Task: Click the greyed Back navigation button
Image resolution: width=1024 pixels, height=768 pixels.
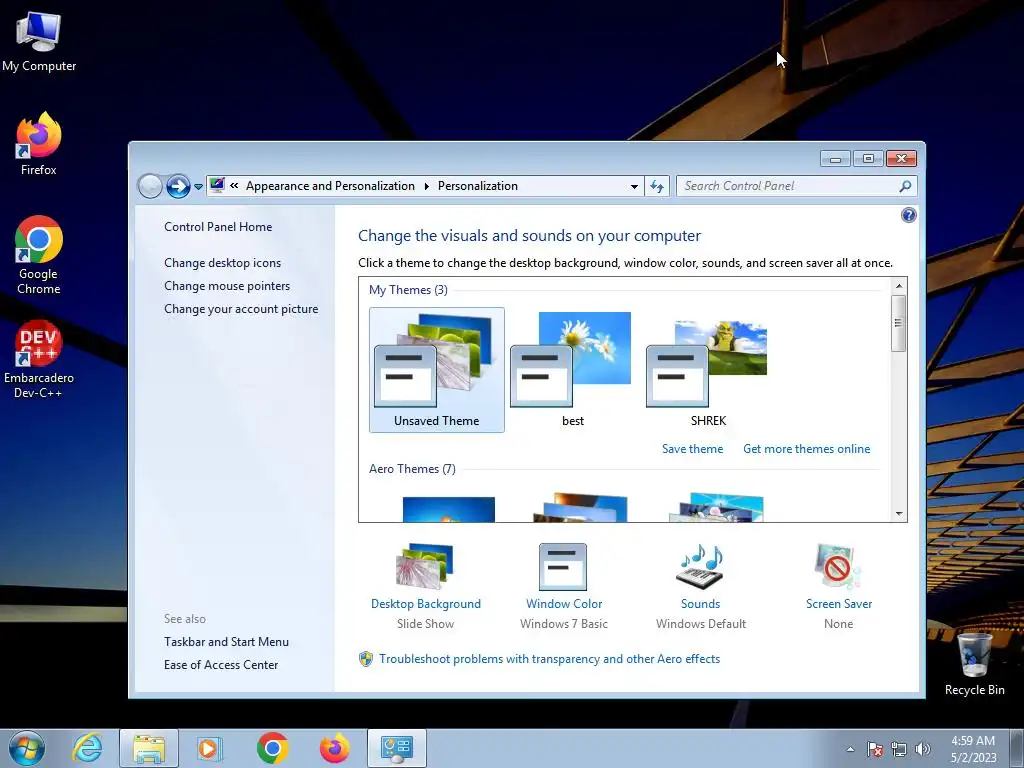Action: [x=150, y=186]
